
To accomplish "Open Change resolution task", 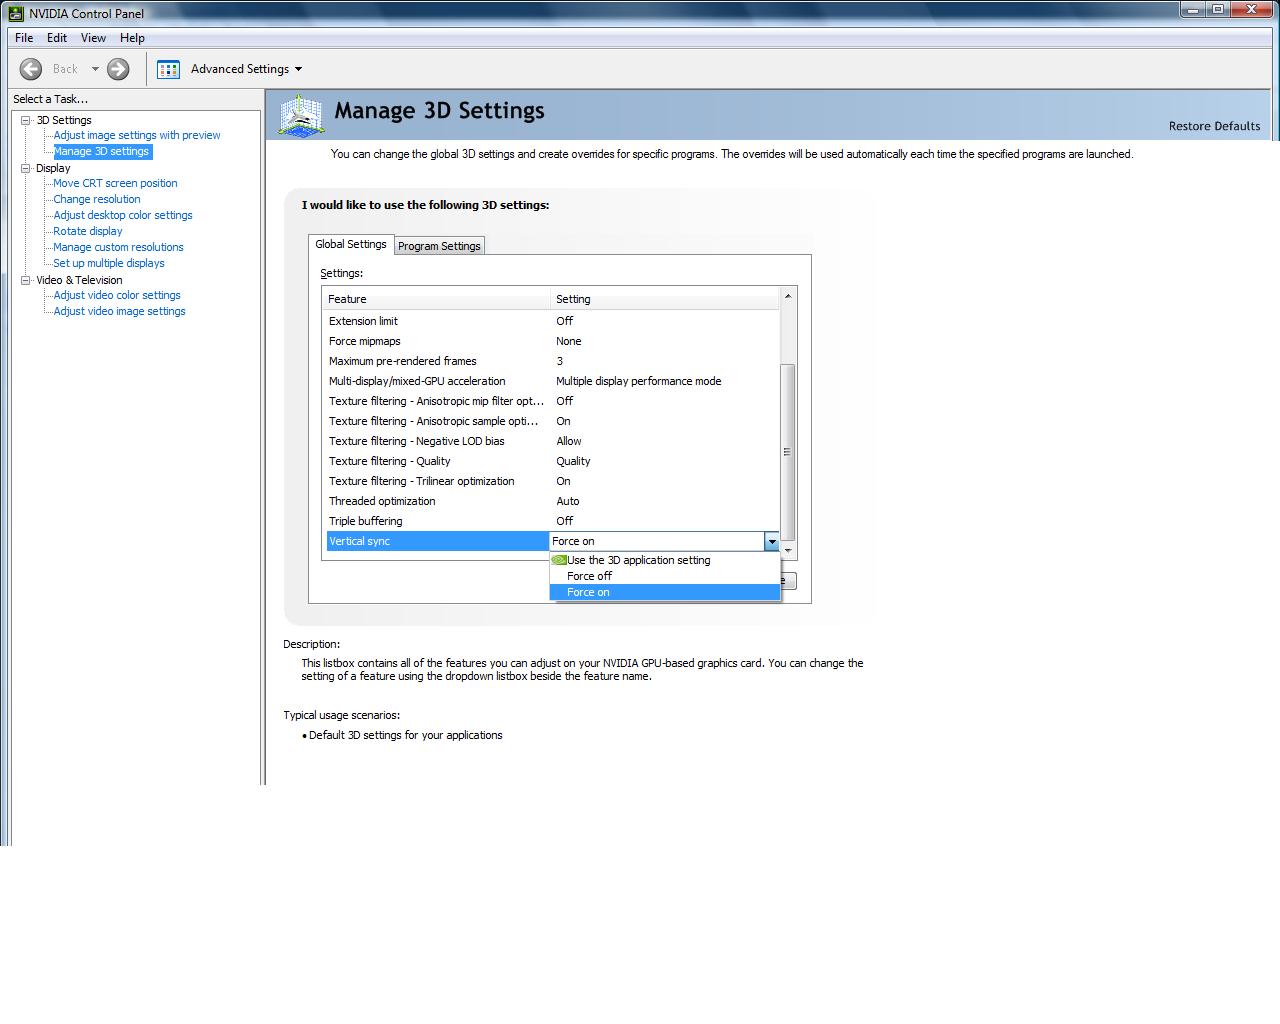I will (x=97, y=199).
